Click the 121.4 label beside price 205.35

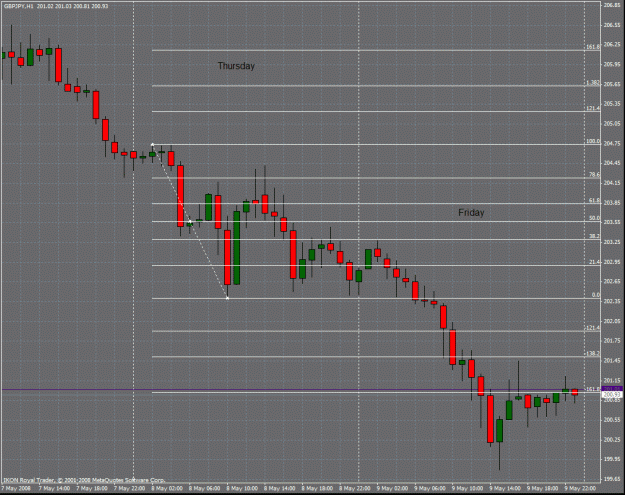[593, 108]
